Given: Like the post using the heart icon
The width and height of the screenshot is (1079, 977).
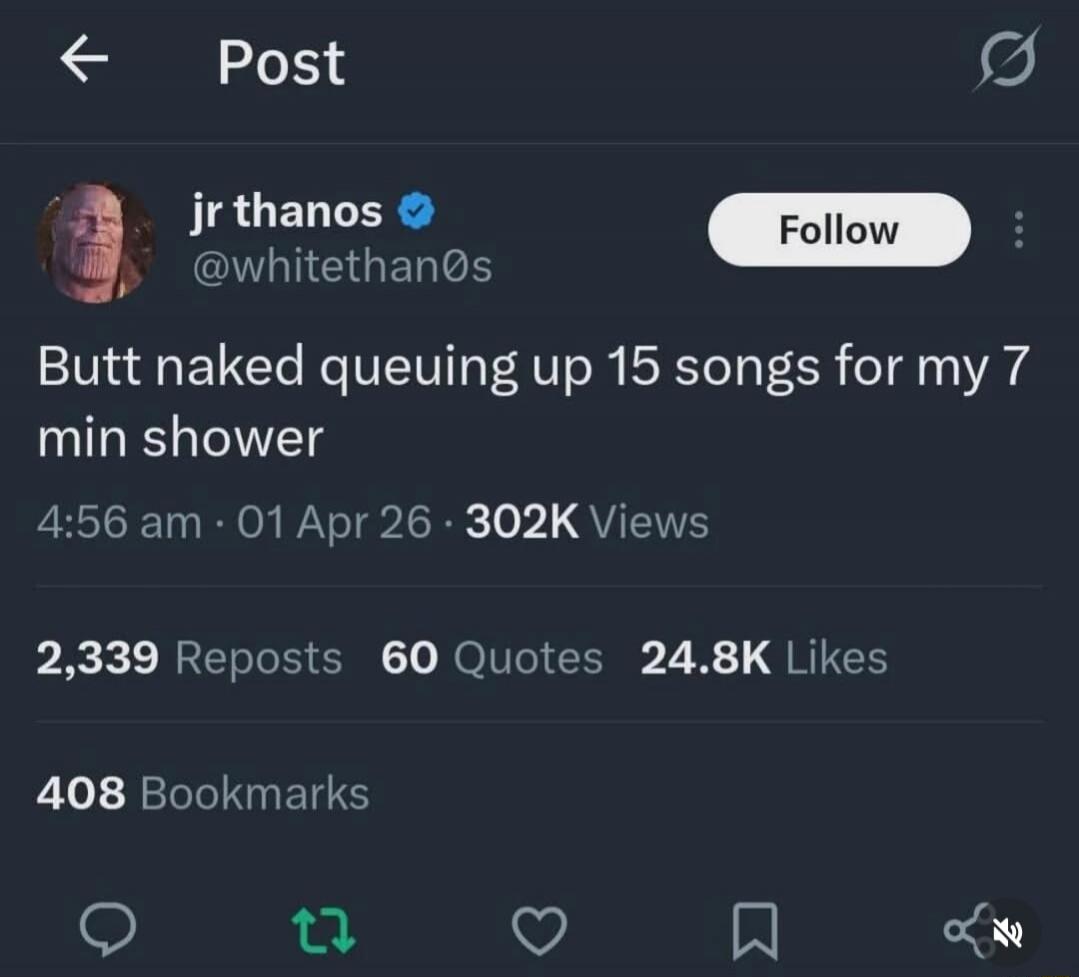Looking at the screenshot, I should coord(539,930).
